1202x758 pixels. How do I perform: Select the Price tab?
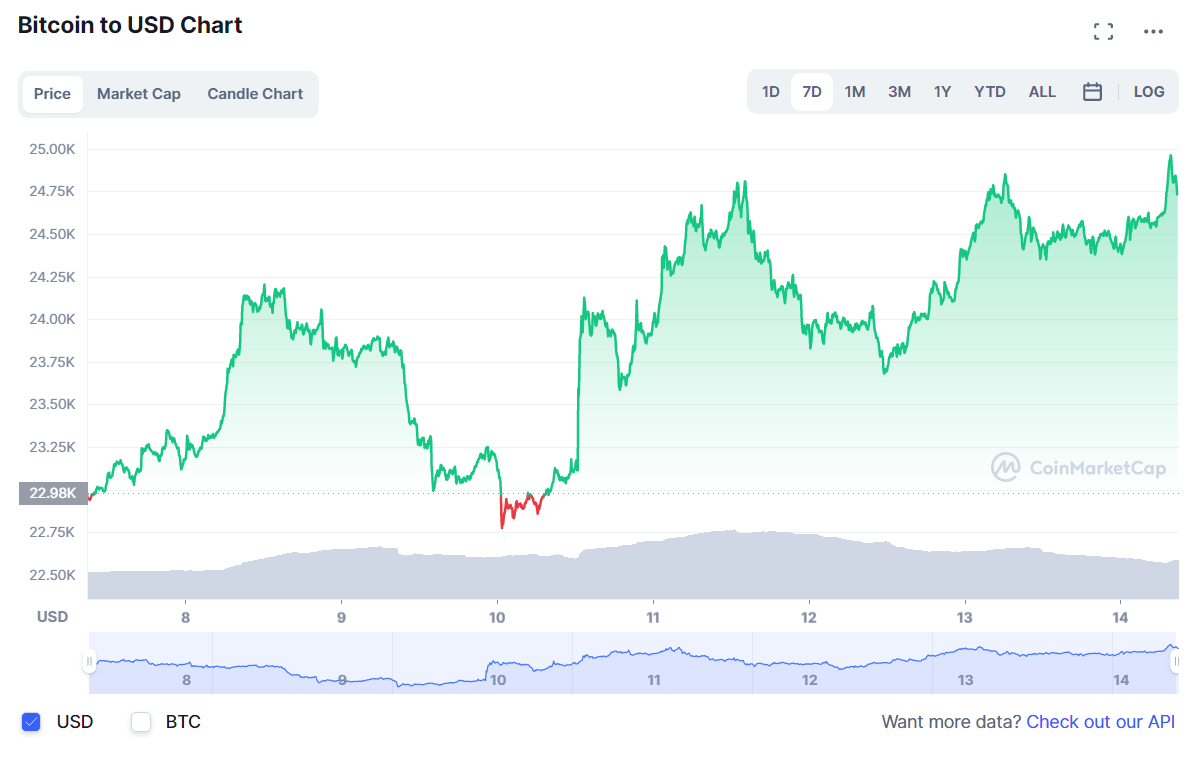coord(52,93)
